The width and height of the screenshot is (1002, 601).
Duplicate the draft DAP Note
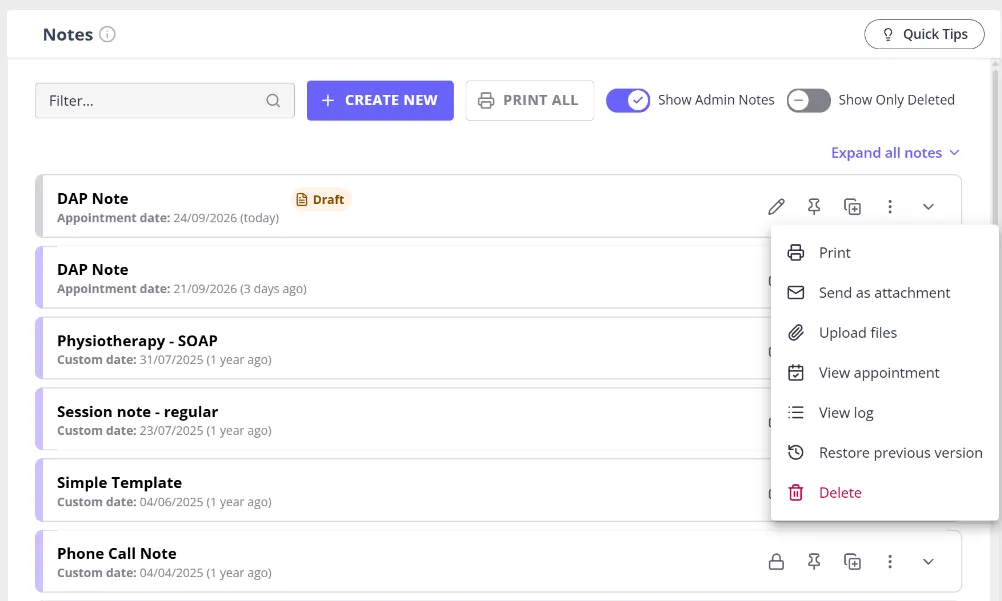point(852,207)
